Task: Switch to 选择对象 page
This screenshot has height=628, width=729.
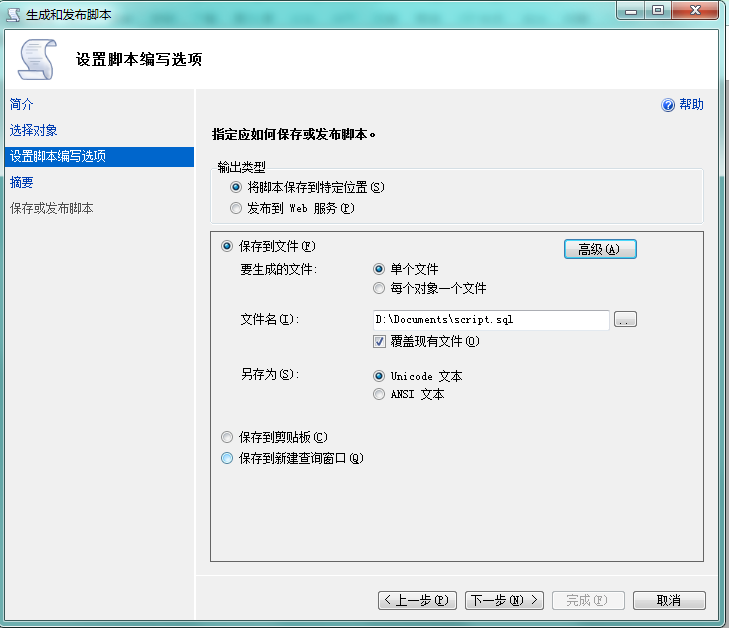Action: (x=34, y=130)
